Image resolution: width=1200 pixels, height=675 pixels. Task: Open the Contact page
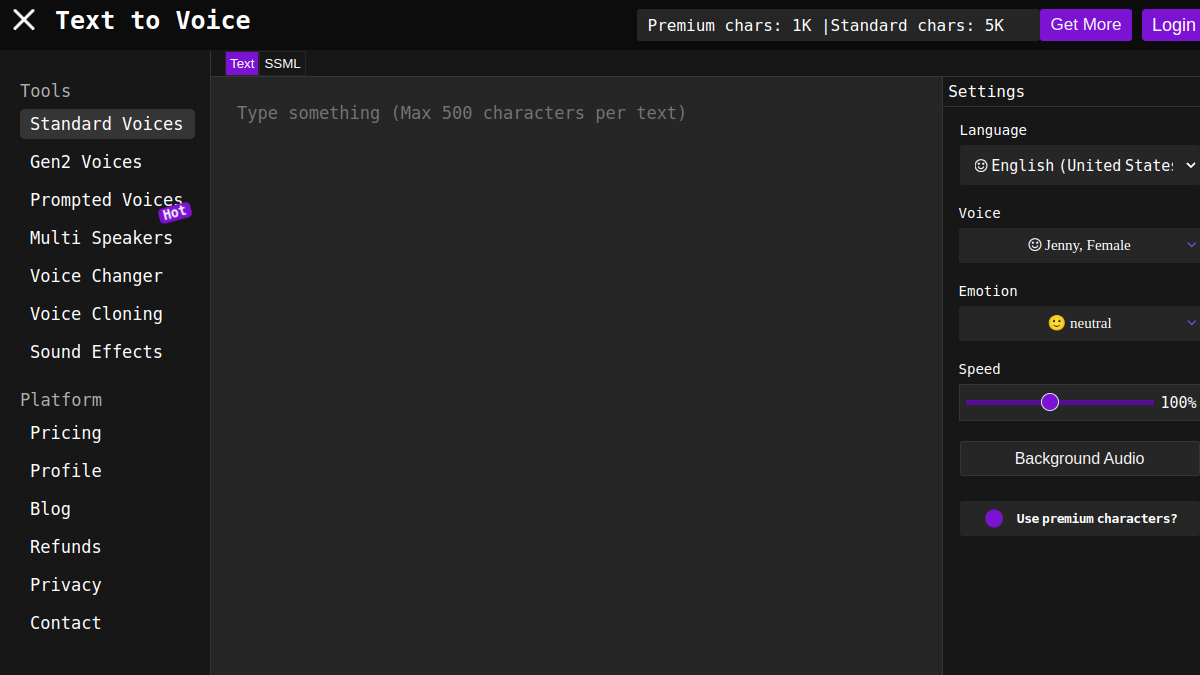coord(66,623)
